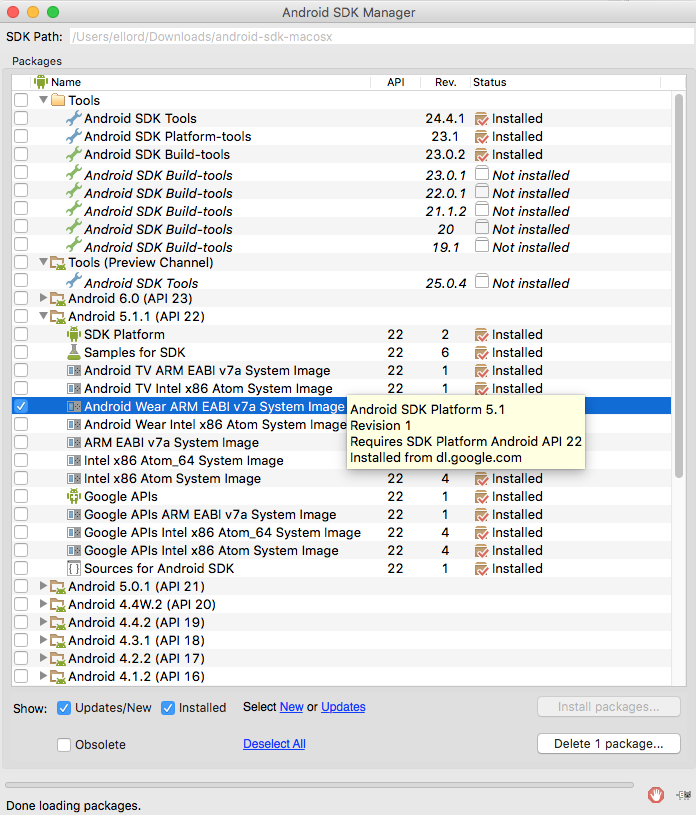Click the Tools folder icon
Viewport: 696px width, 815px height.
(58, 100)
